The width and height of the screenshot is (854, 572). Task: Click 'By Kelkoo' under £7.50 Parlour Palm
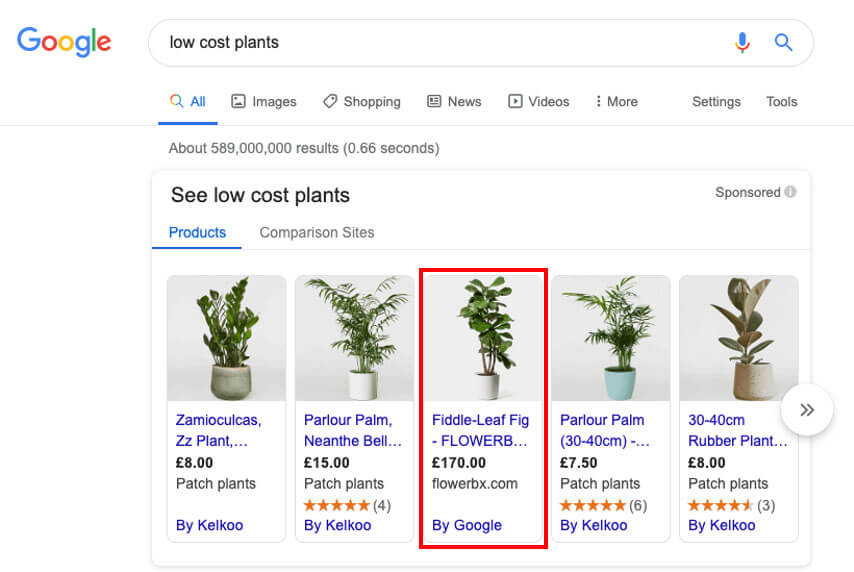(594, 526)
